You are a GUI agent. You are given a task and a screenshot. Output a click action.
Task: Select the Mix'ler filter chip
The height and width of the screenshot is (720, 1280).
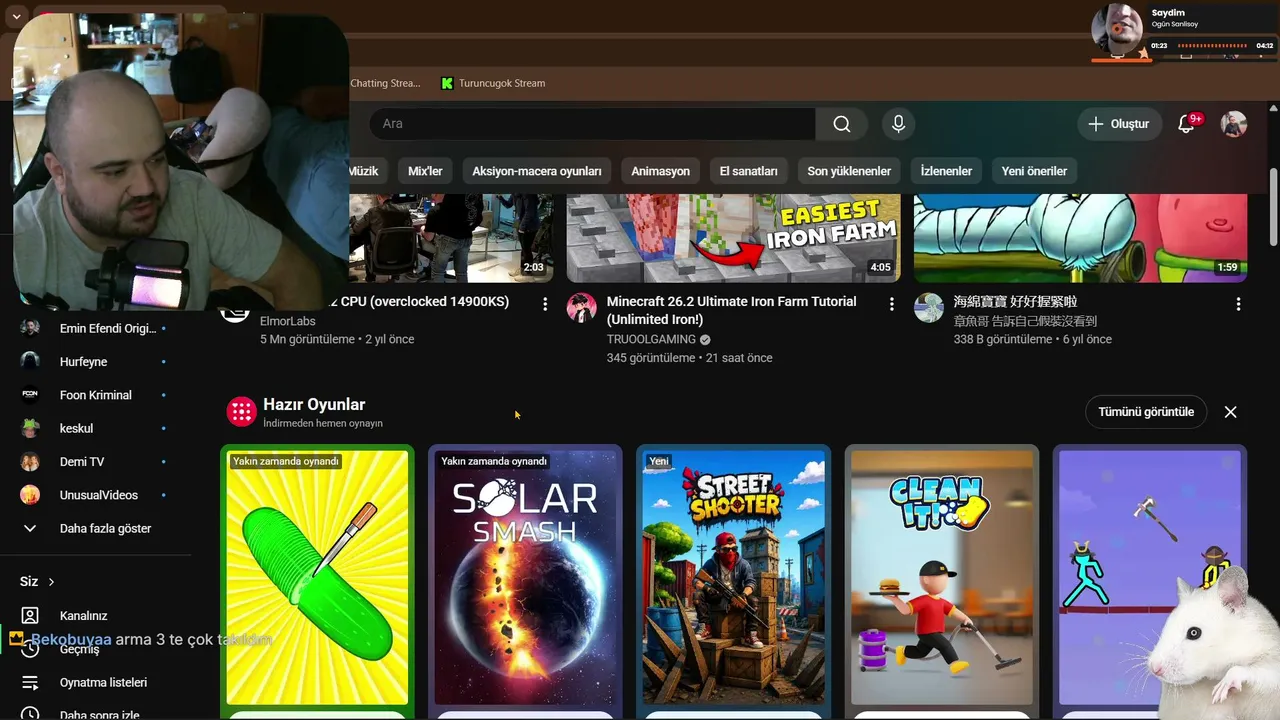pos(425,171)
